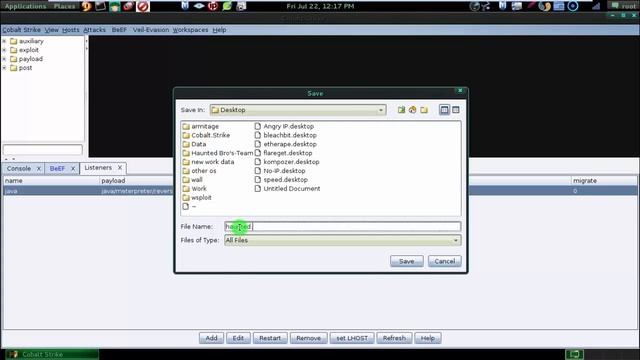Open the Cobalt Strike menu

tap(21, 30)
